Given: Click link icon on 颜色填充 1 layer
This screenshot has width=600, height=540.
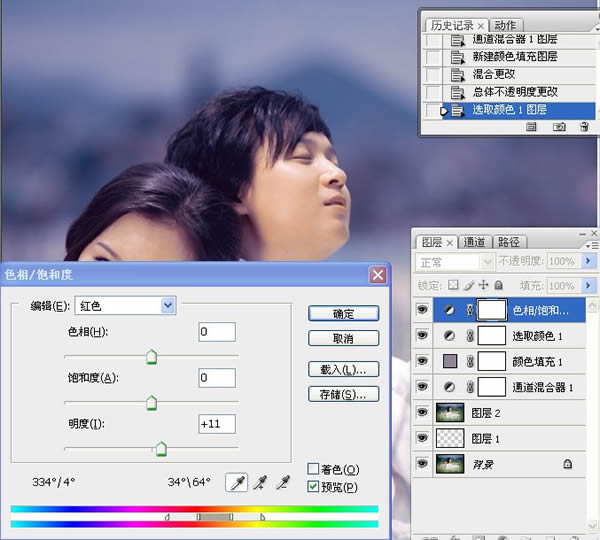Looking at the screenshot, I should (x=470, y=361).
